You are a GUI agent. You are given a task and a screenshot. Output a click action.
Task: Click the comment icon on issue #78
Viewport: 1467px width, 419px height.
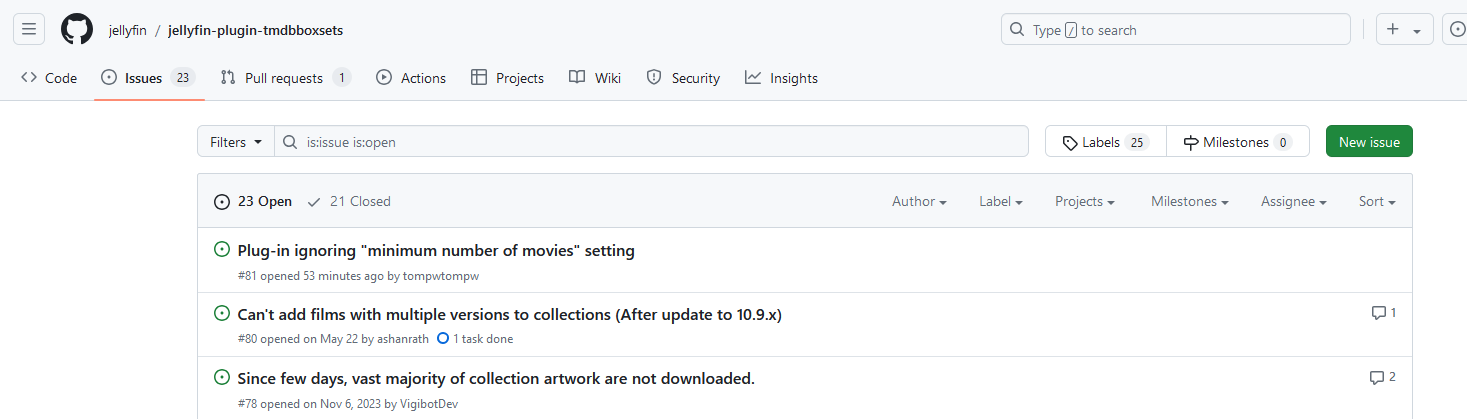coord(1377,377)
